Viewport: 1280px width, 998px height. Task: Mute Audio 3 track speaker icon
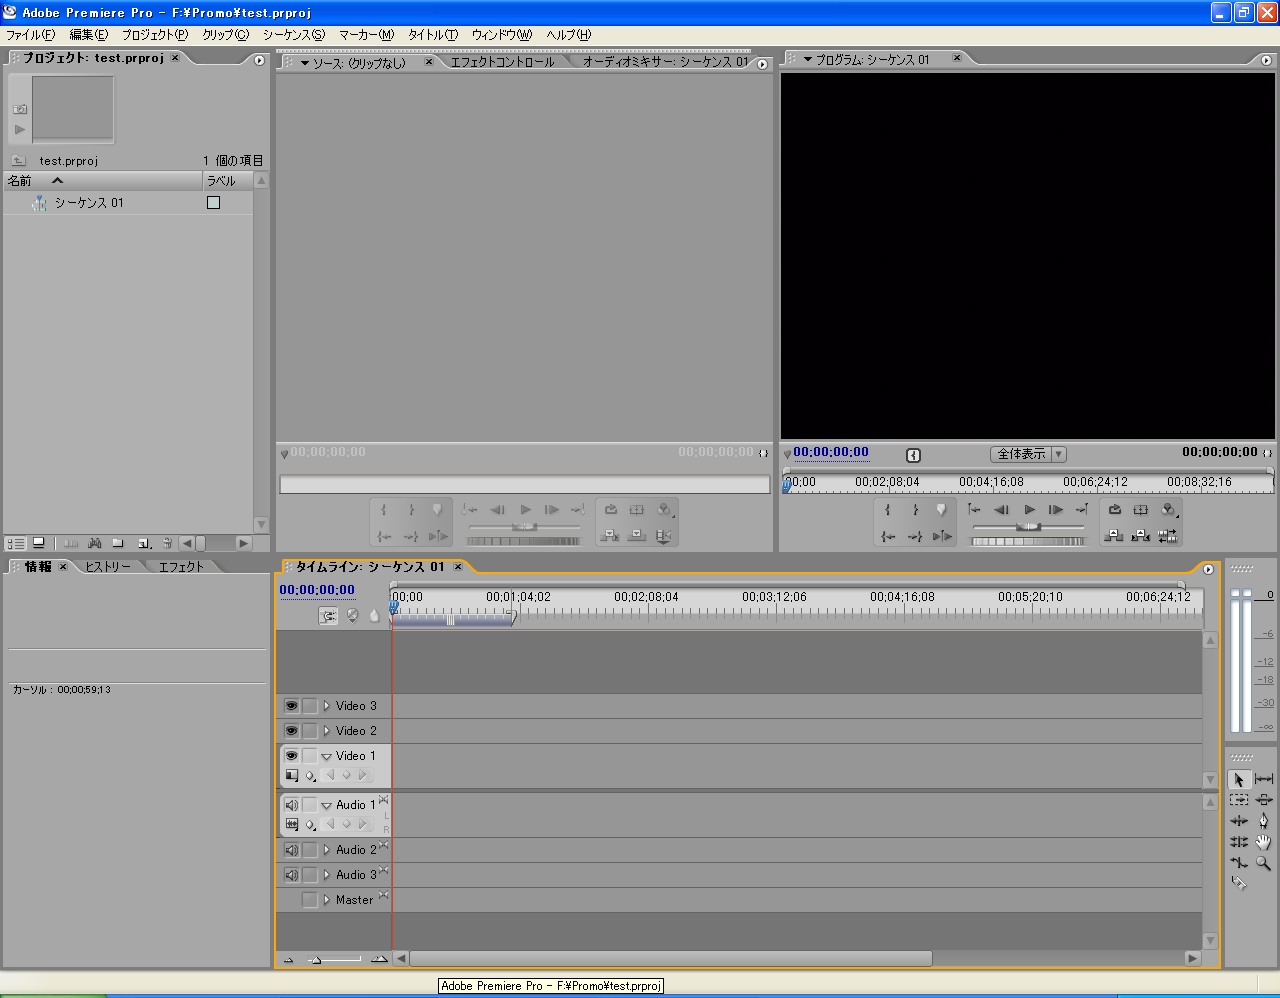[x=291, y=875]
